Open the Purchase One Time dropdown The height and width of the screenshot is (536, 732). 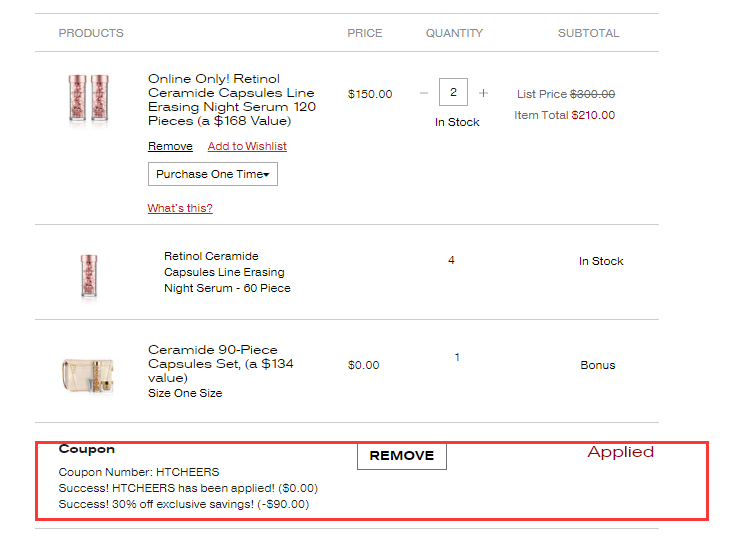[213, 174]
